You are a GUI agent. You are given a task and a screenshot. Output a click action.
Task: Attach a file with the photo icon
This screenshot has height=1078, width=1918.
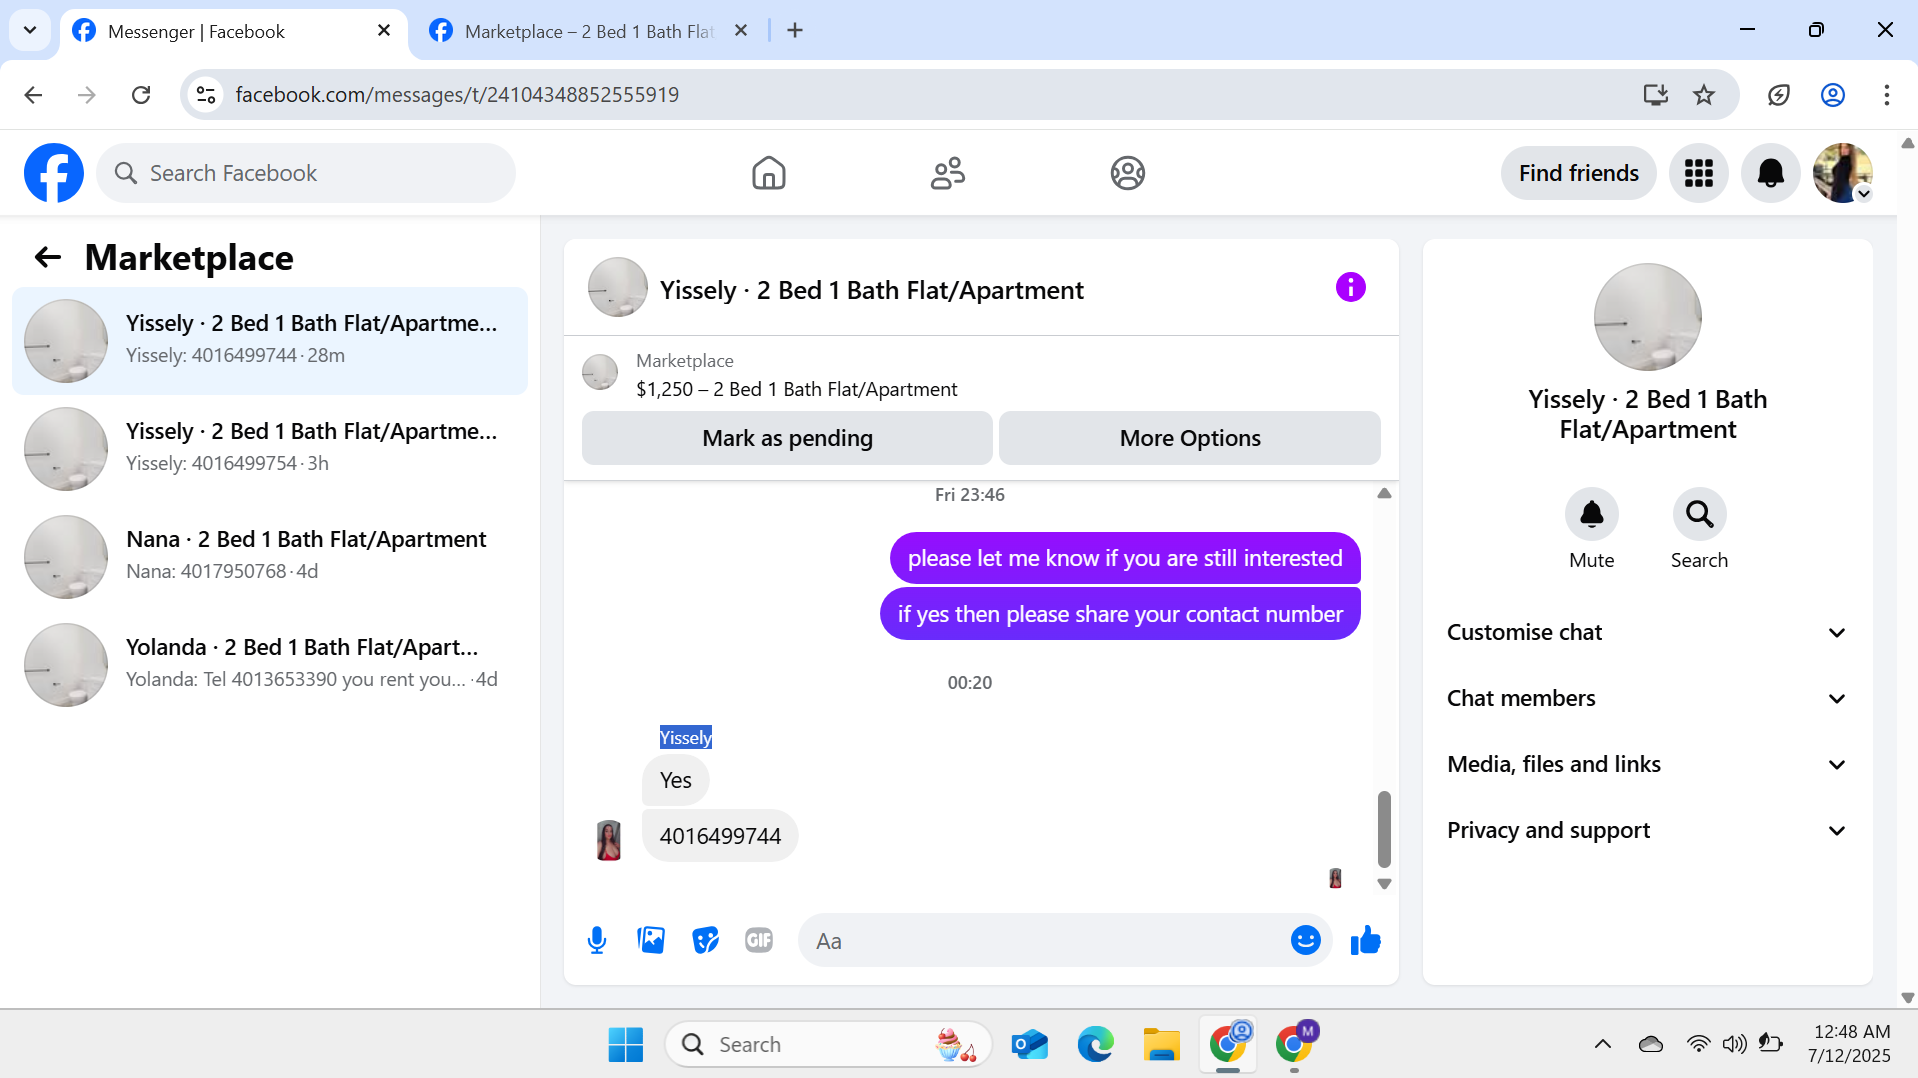[x=651, y=940]
